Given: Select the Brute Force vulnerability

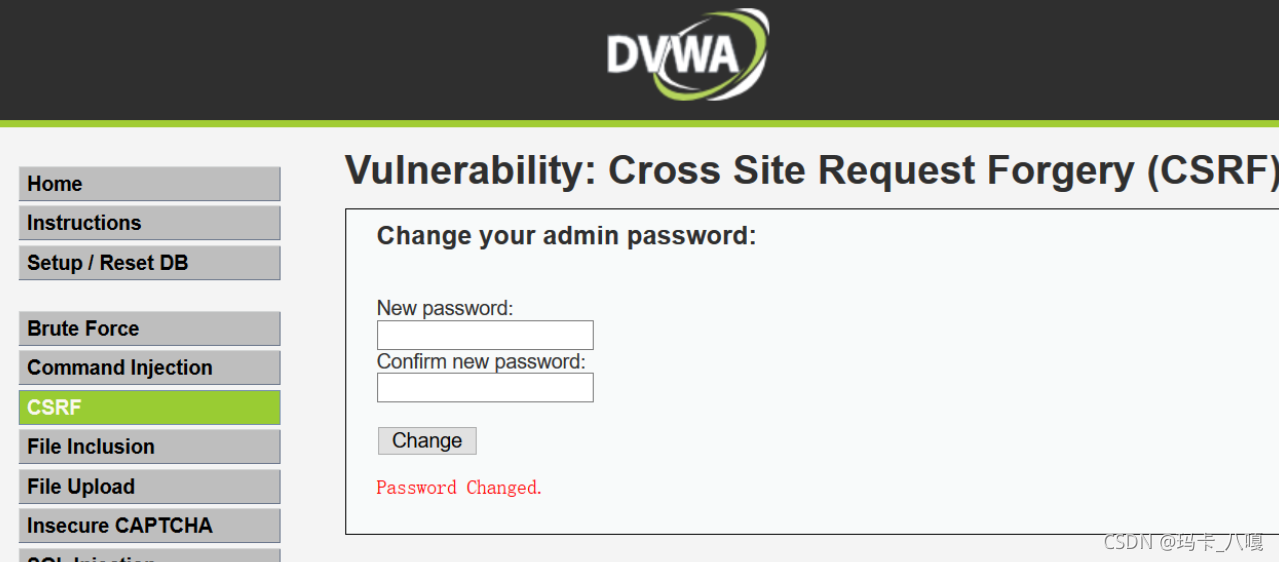Looking at the screenshot, I should [149, 329].
